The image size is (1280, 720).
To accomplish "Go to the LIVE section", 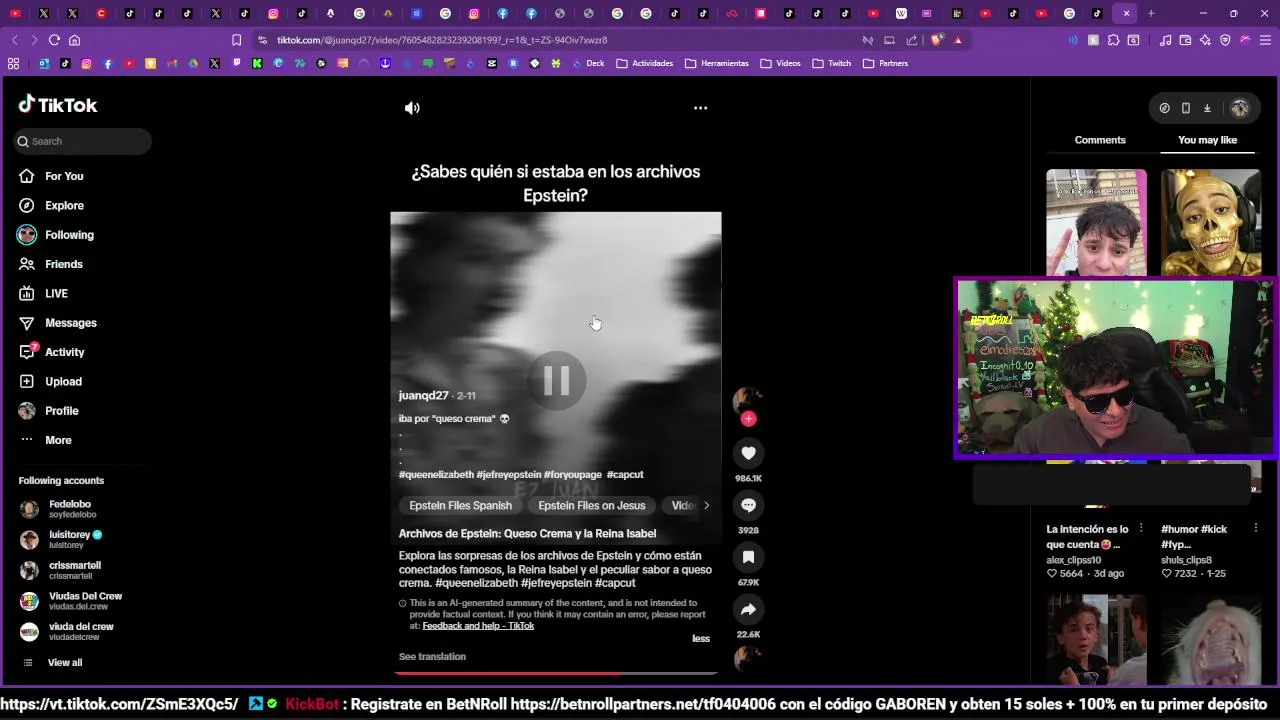I will pyautogui.click(x=56, y=293).
